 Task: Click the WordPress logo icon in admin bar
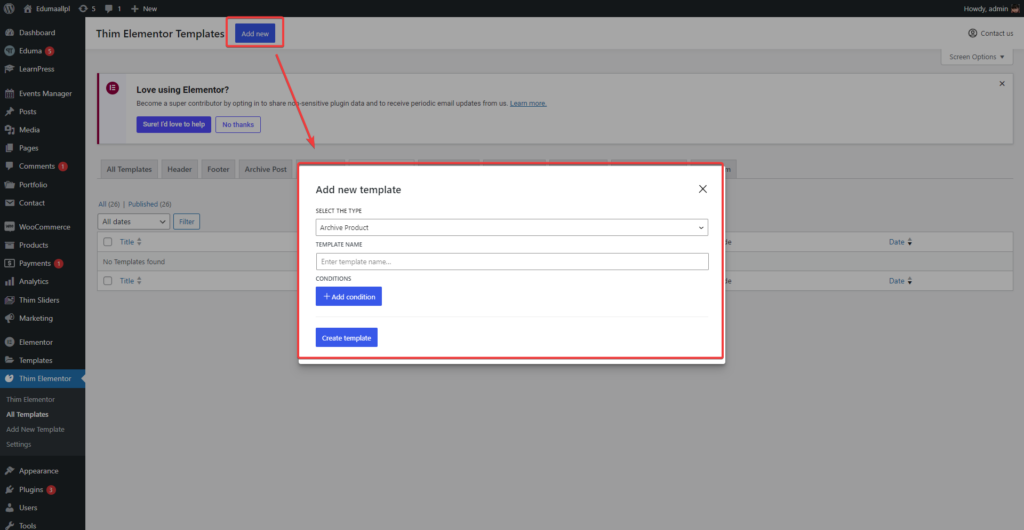click(x=9, y=8)
